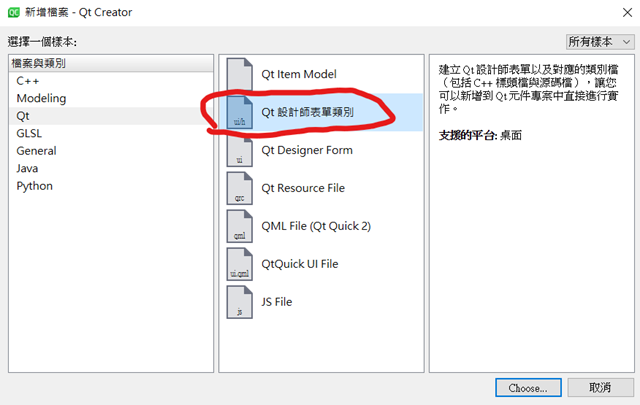Click the 檔案與類別 column header
This screenshot has height=405, width=640.
click(x=111, y=63)
